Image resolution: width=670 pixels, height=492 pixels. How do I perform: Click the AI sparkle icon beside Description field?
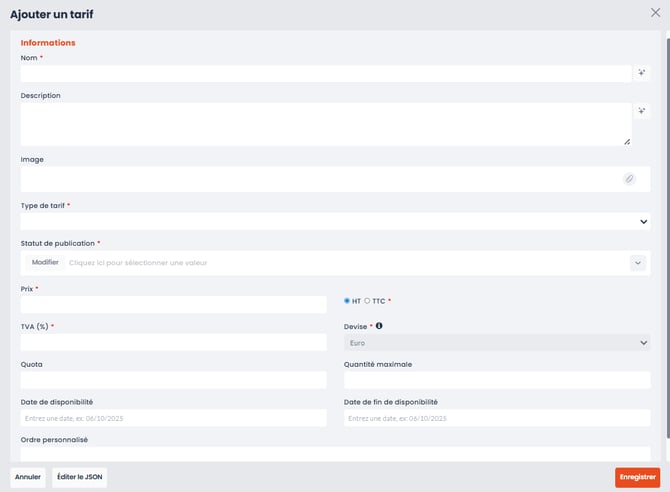click(642, 111)
